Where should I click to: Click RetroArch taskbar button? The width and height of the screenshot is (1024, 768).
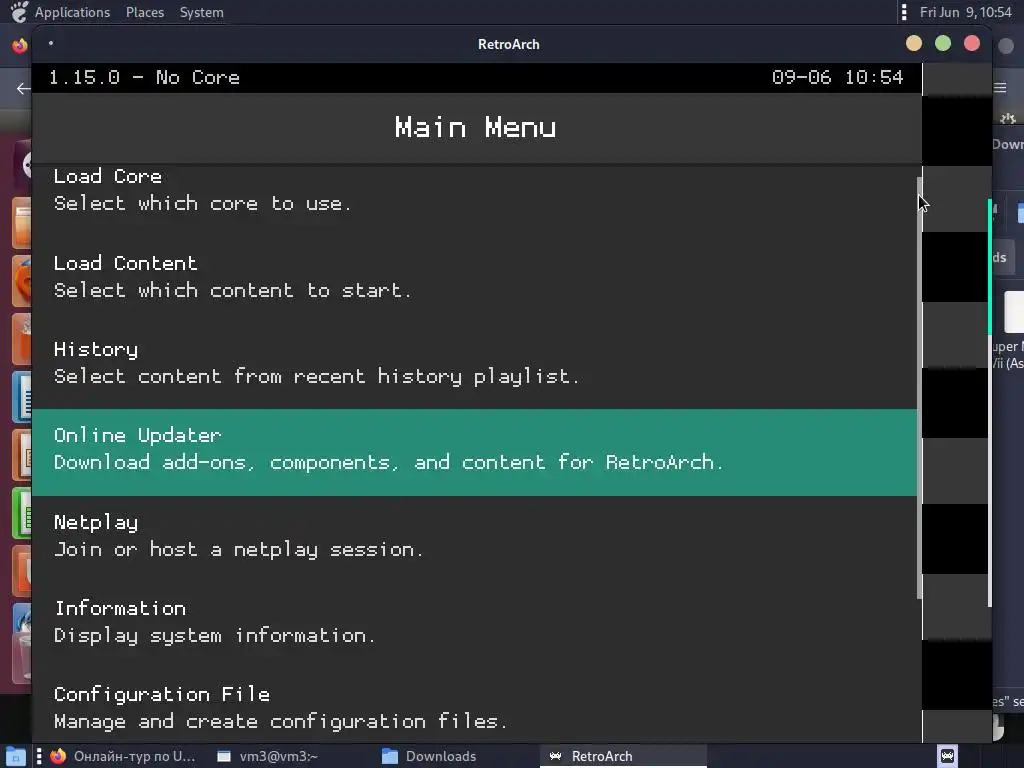[623, 756]
